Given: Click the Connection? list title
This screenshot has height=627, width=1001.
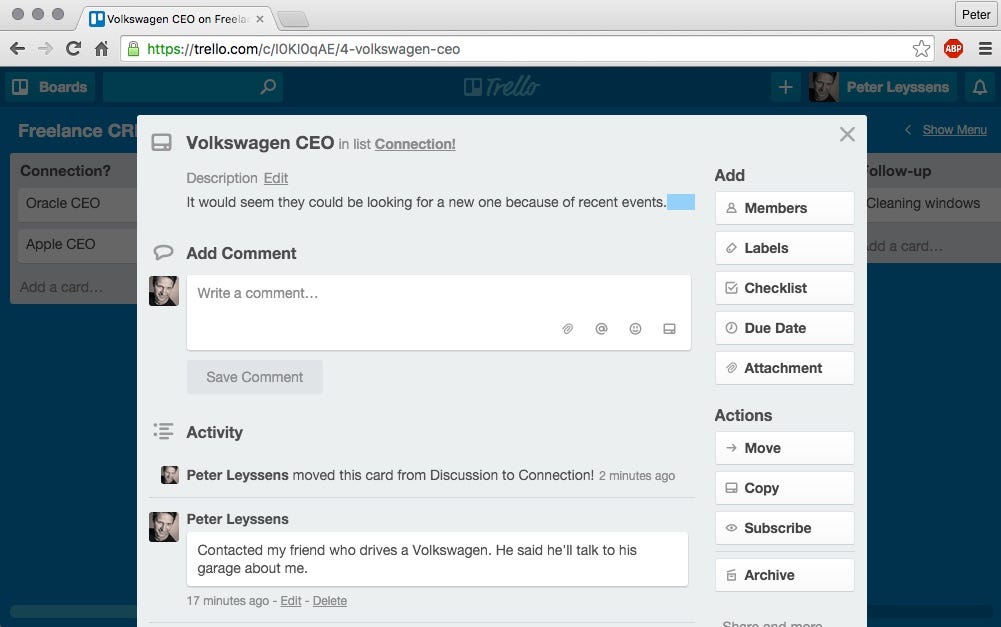Looking at the screenshot, I should click(x=65, y=171).
